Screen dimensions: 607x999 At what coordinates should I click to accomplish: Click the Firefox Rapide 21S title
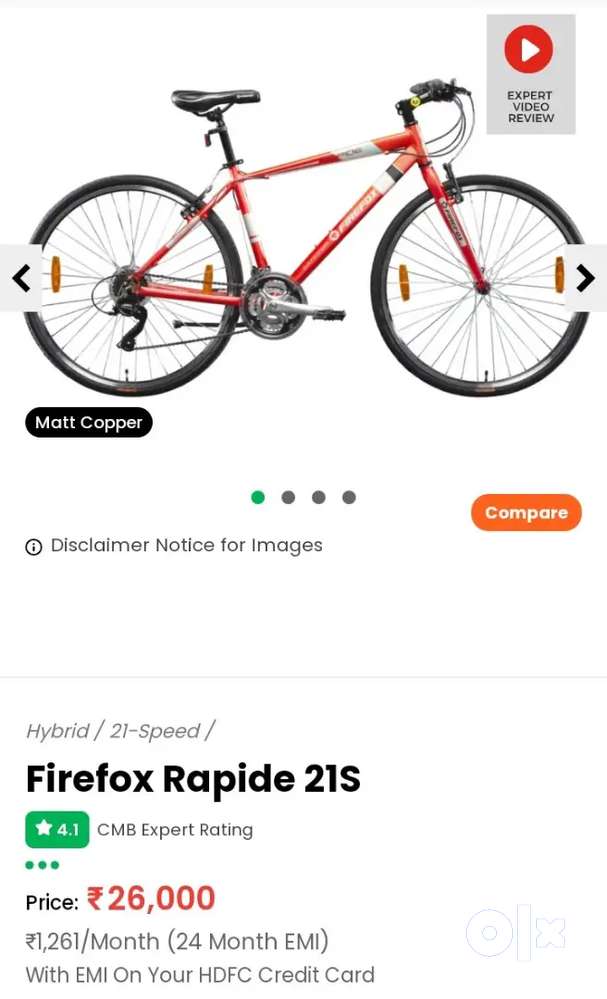[193, 779]
